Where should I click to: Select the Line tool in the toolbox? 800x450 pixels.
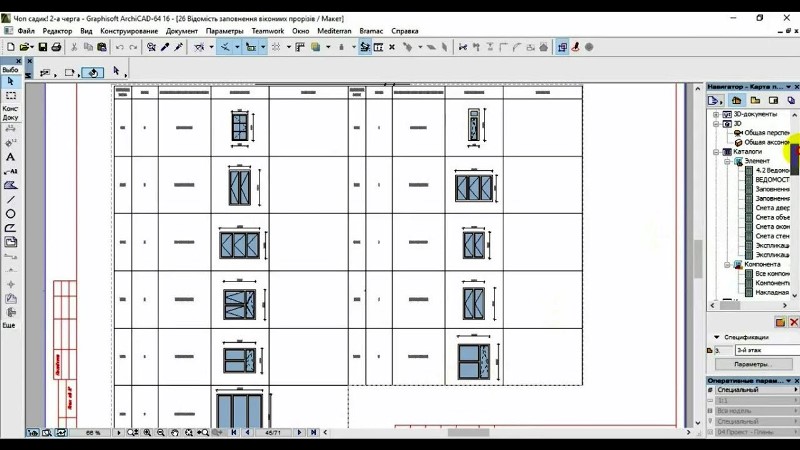click(10, 199)
